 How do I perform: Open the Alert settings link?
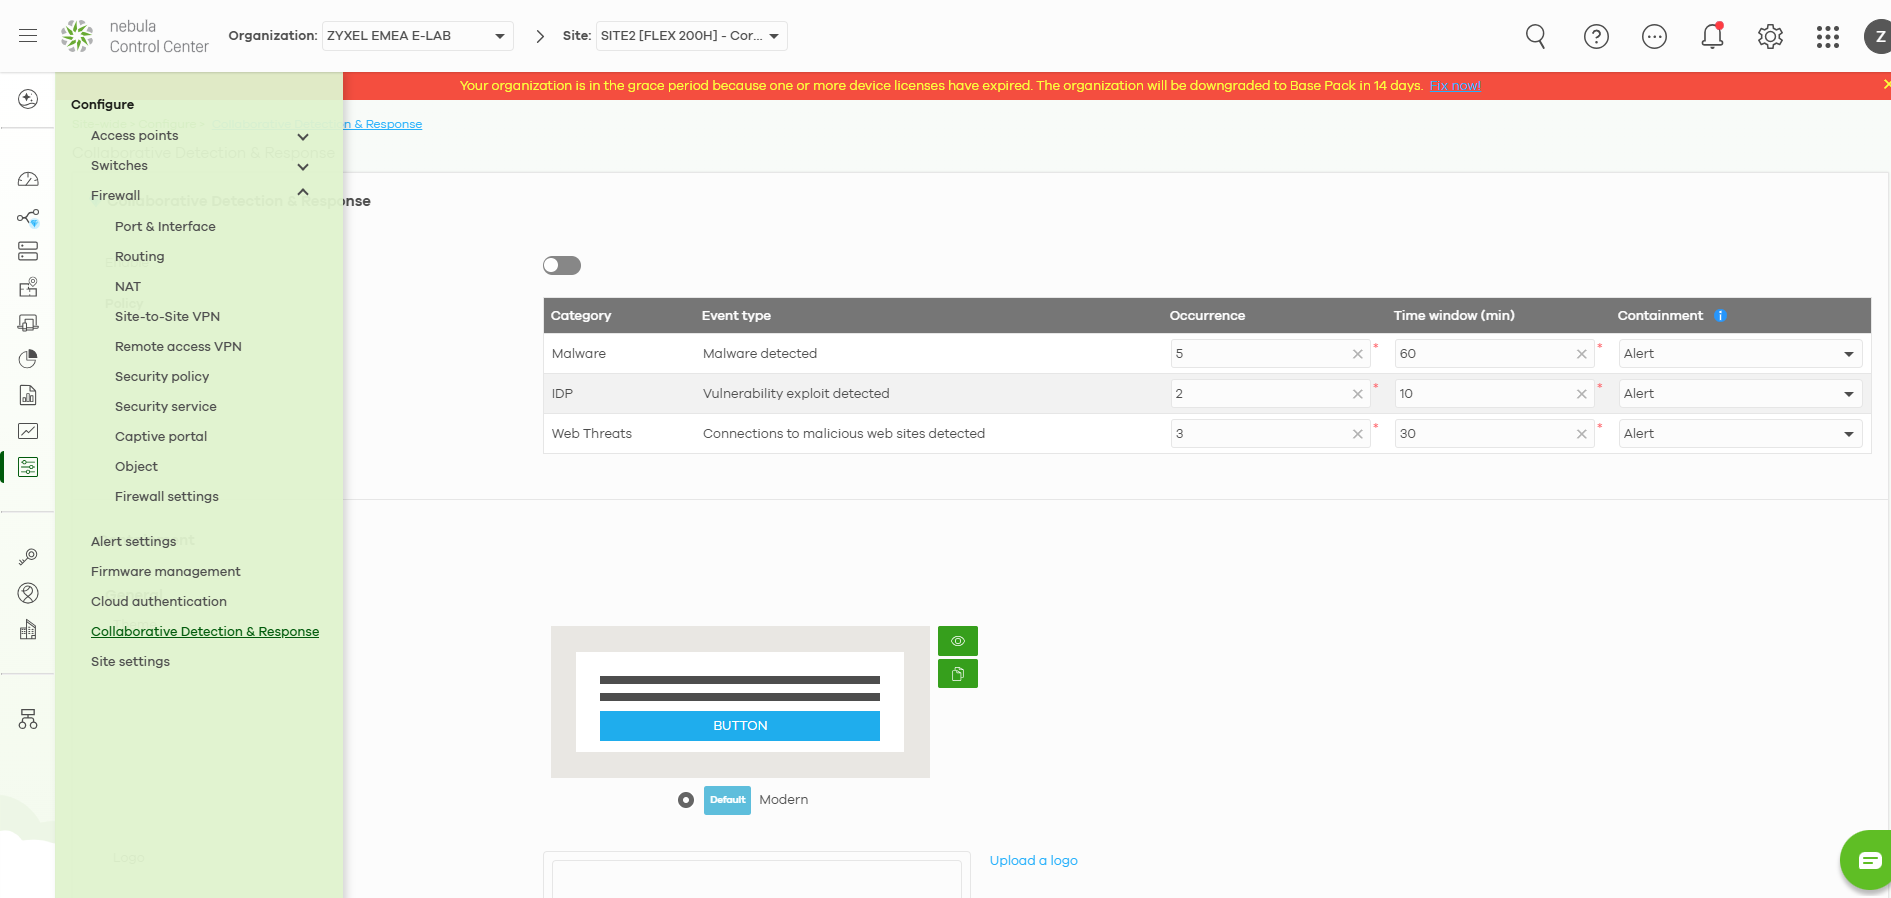pos(134,542)
